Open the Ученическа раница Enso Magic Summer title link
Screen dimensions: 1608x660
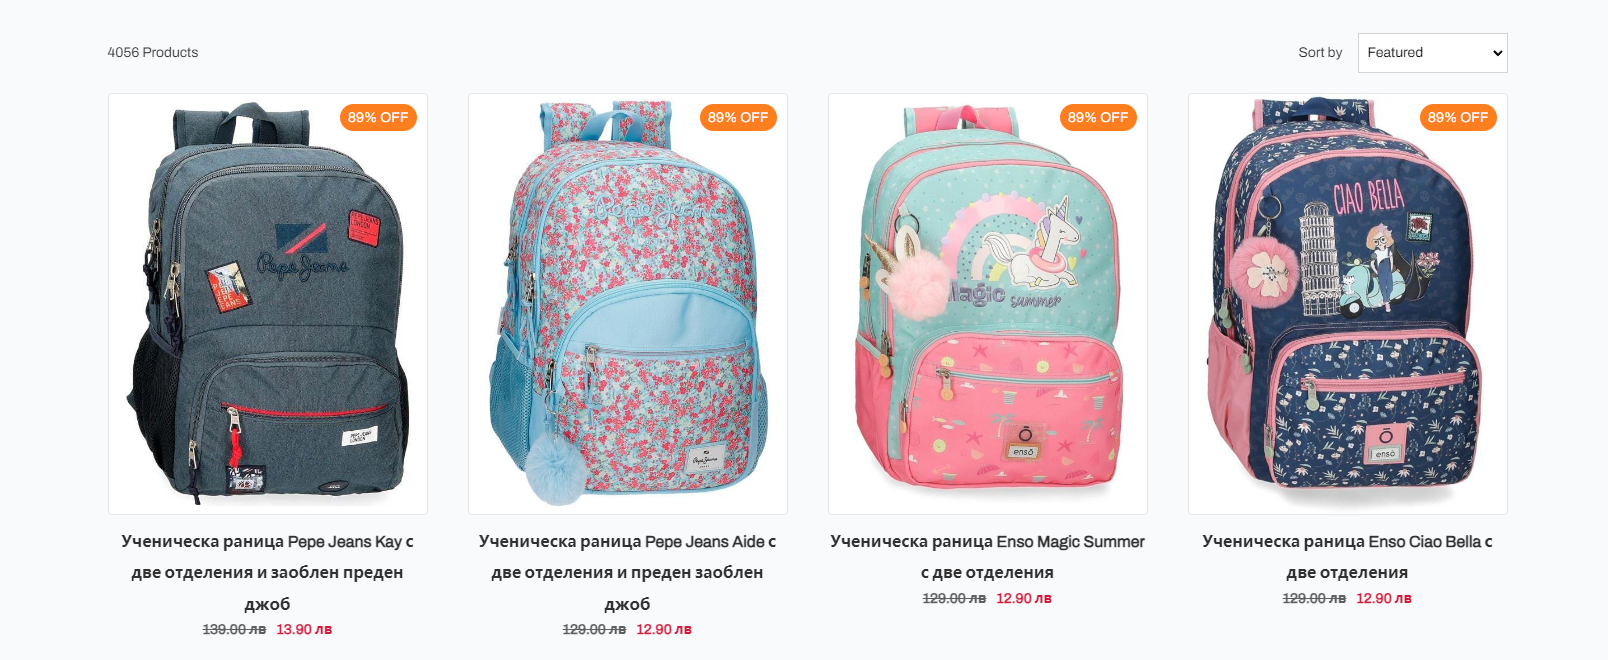tap(988, 557)
